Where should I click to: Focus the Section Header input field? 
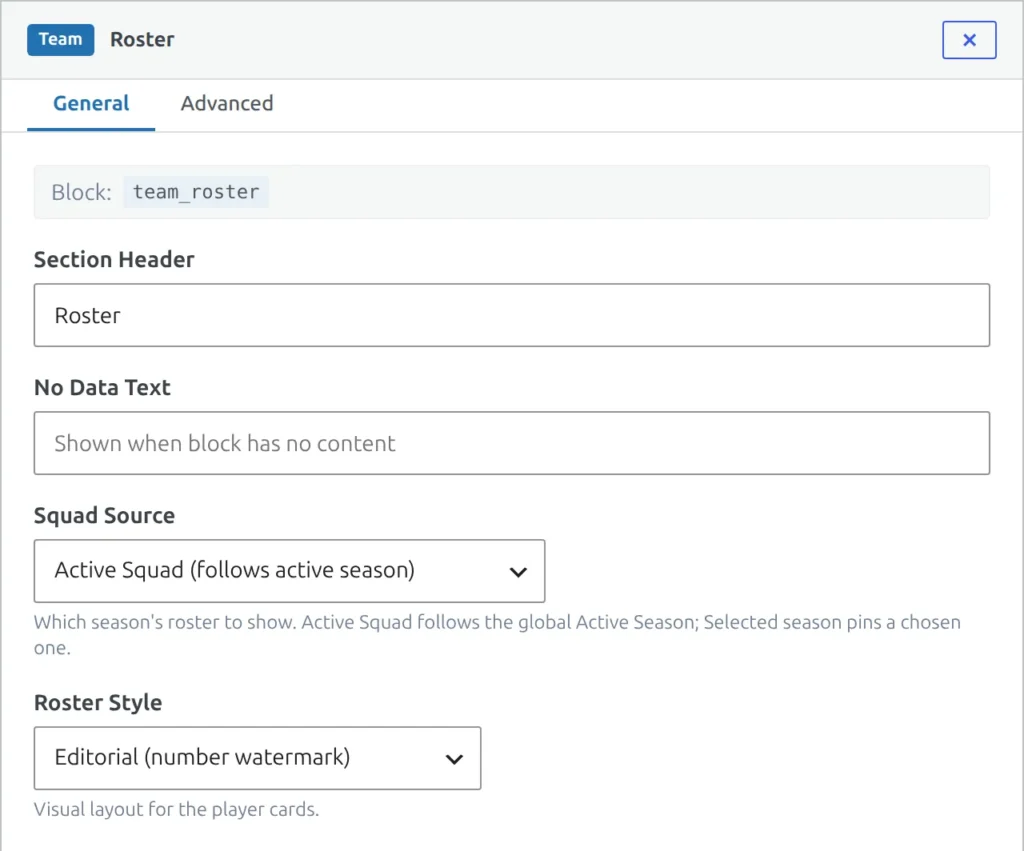click(512, 315)
